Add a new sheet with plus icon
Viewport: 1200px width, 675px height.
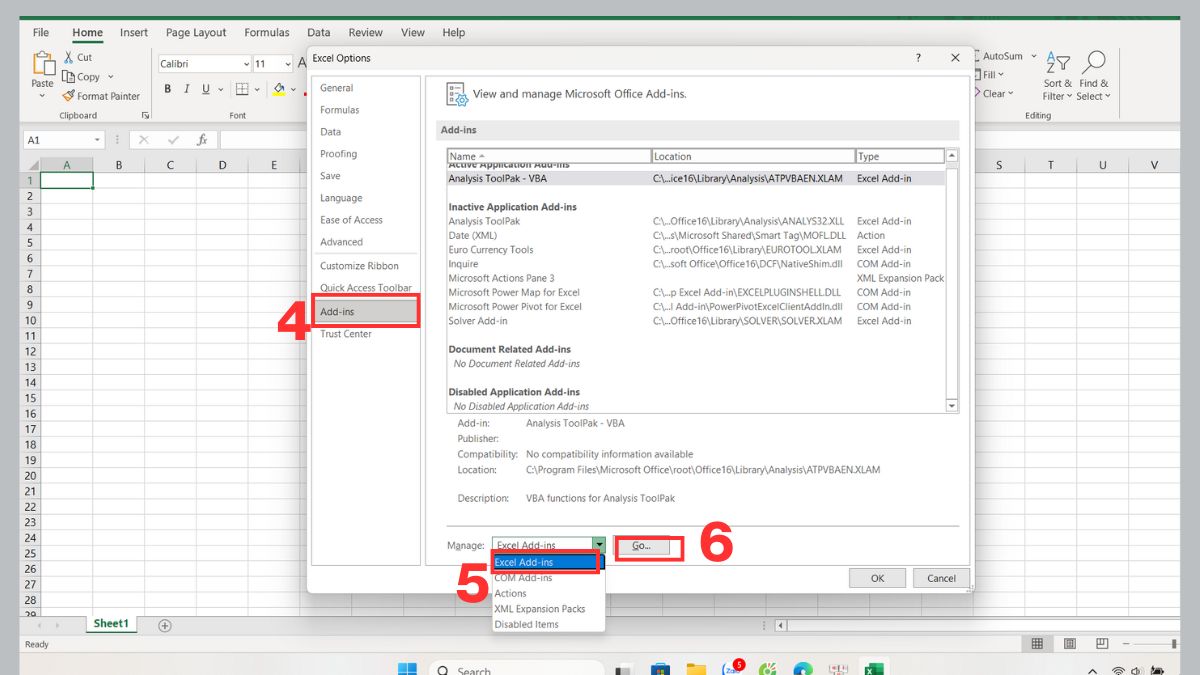point(165,625)
